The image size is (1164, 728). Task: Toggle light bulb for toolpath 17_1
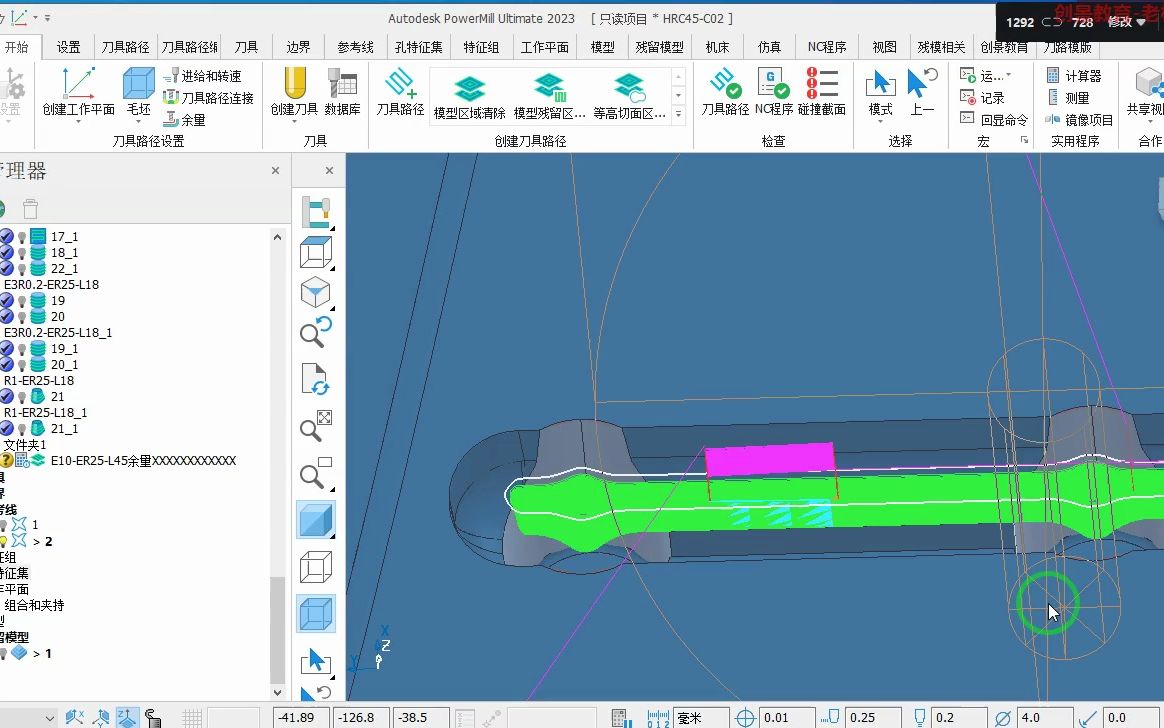coord(22,237)
